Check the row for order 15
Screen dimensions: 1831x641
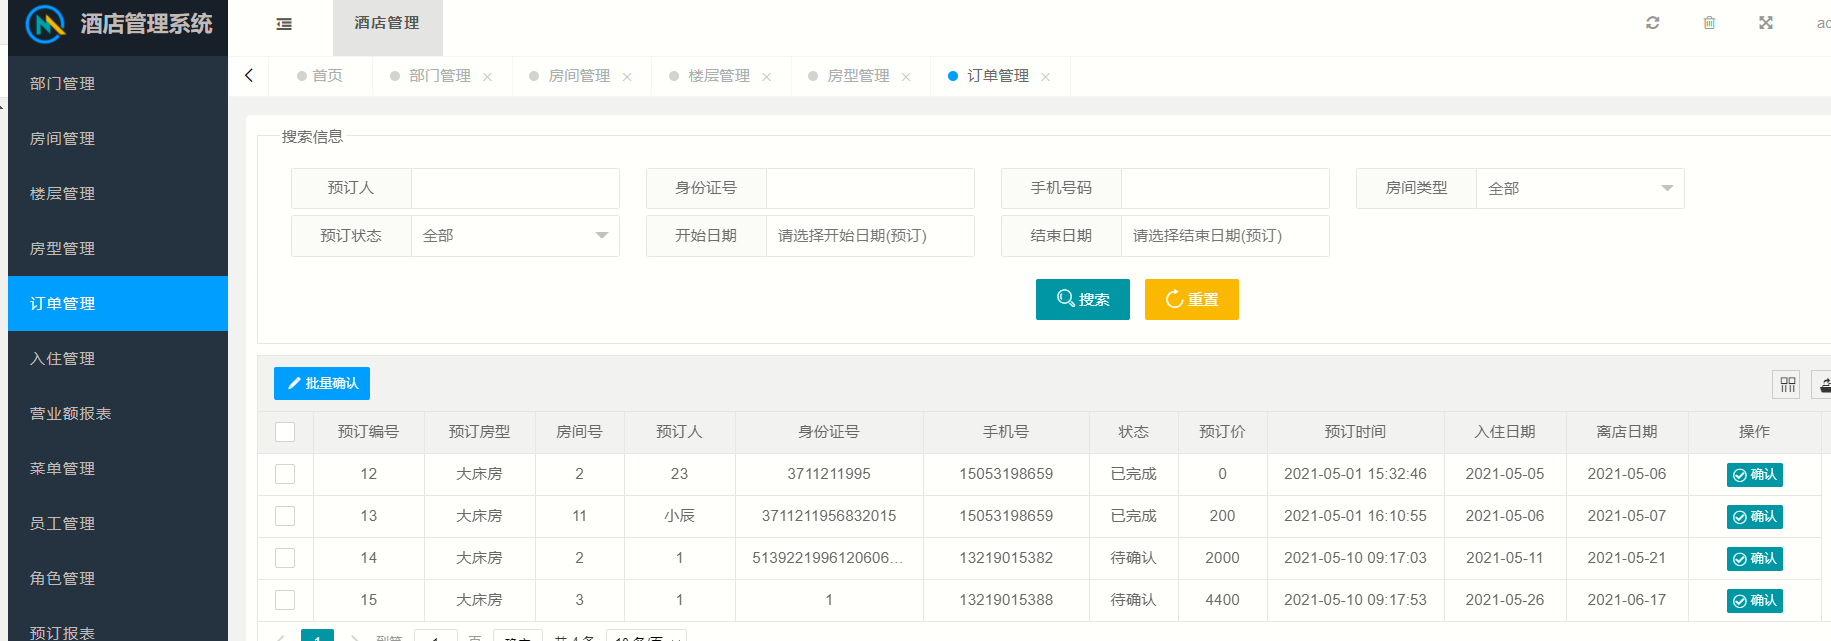[x=285, y=600]
